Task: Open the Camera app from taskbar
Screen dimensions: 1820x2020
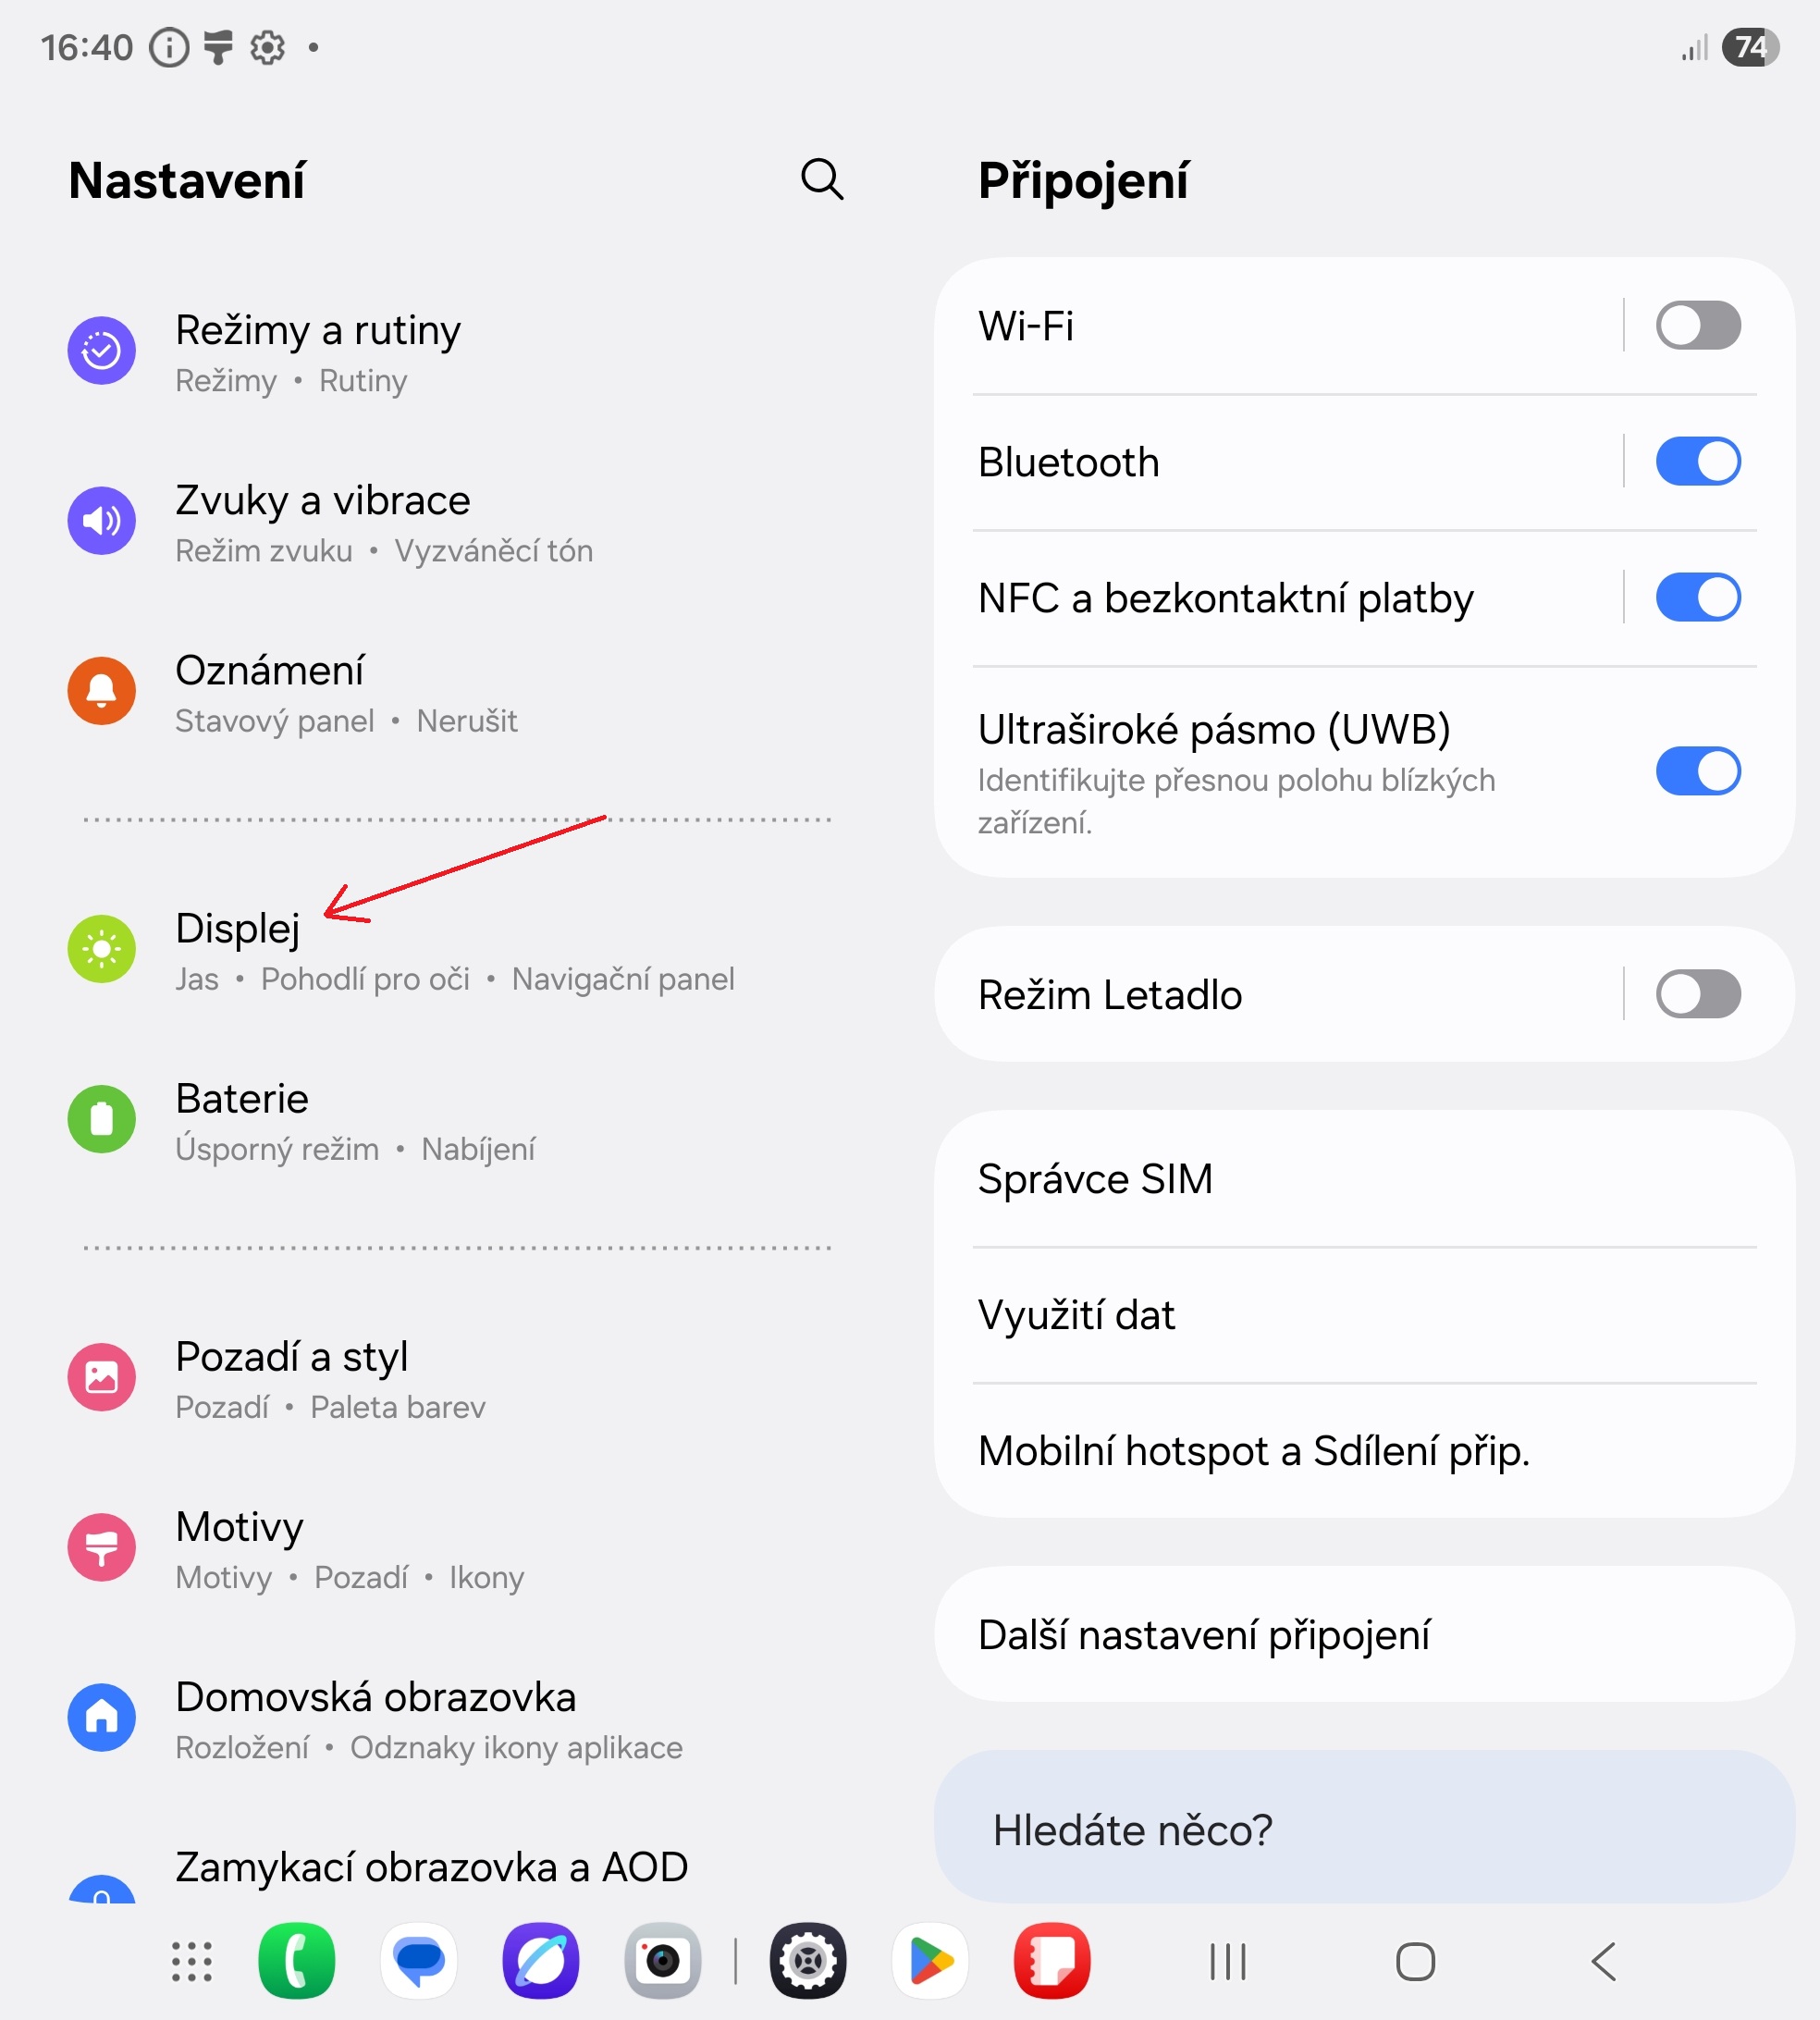Action: tap(663, 1961)
